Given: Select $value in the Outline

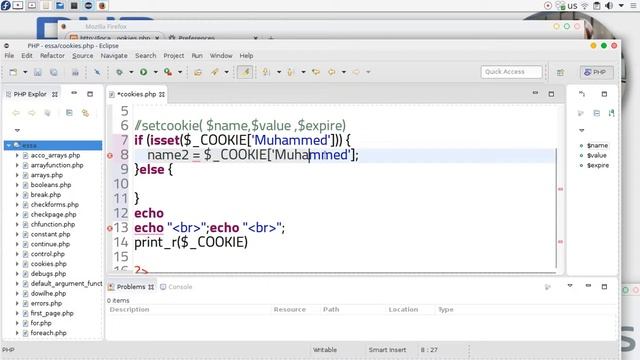Looking at the screenshot, I should tap(597, 156).
